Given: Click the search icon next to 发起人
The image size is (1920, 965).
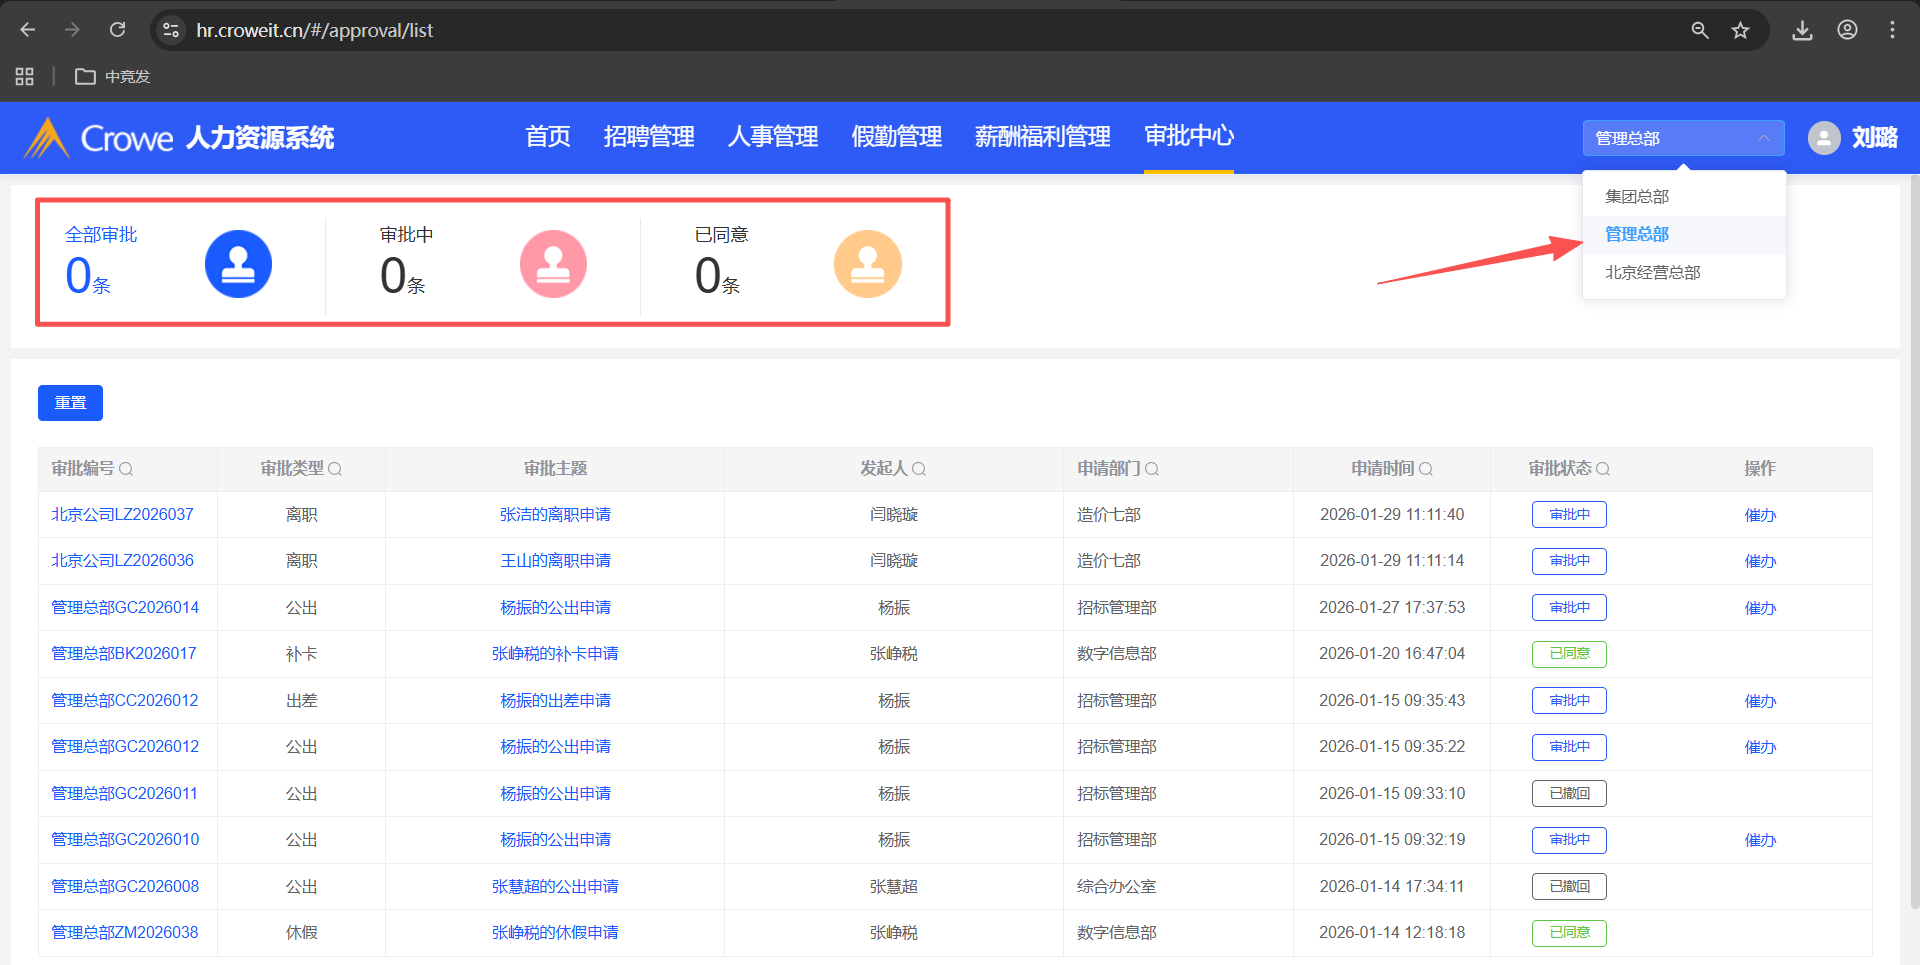Looking at the screenshot, I should pos(919,469).
